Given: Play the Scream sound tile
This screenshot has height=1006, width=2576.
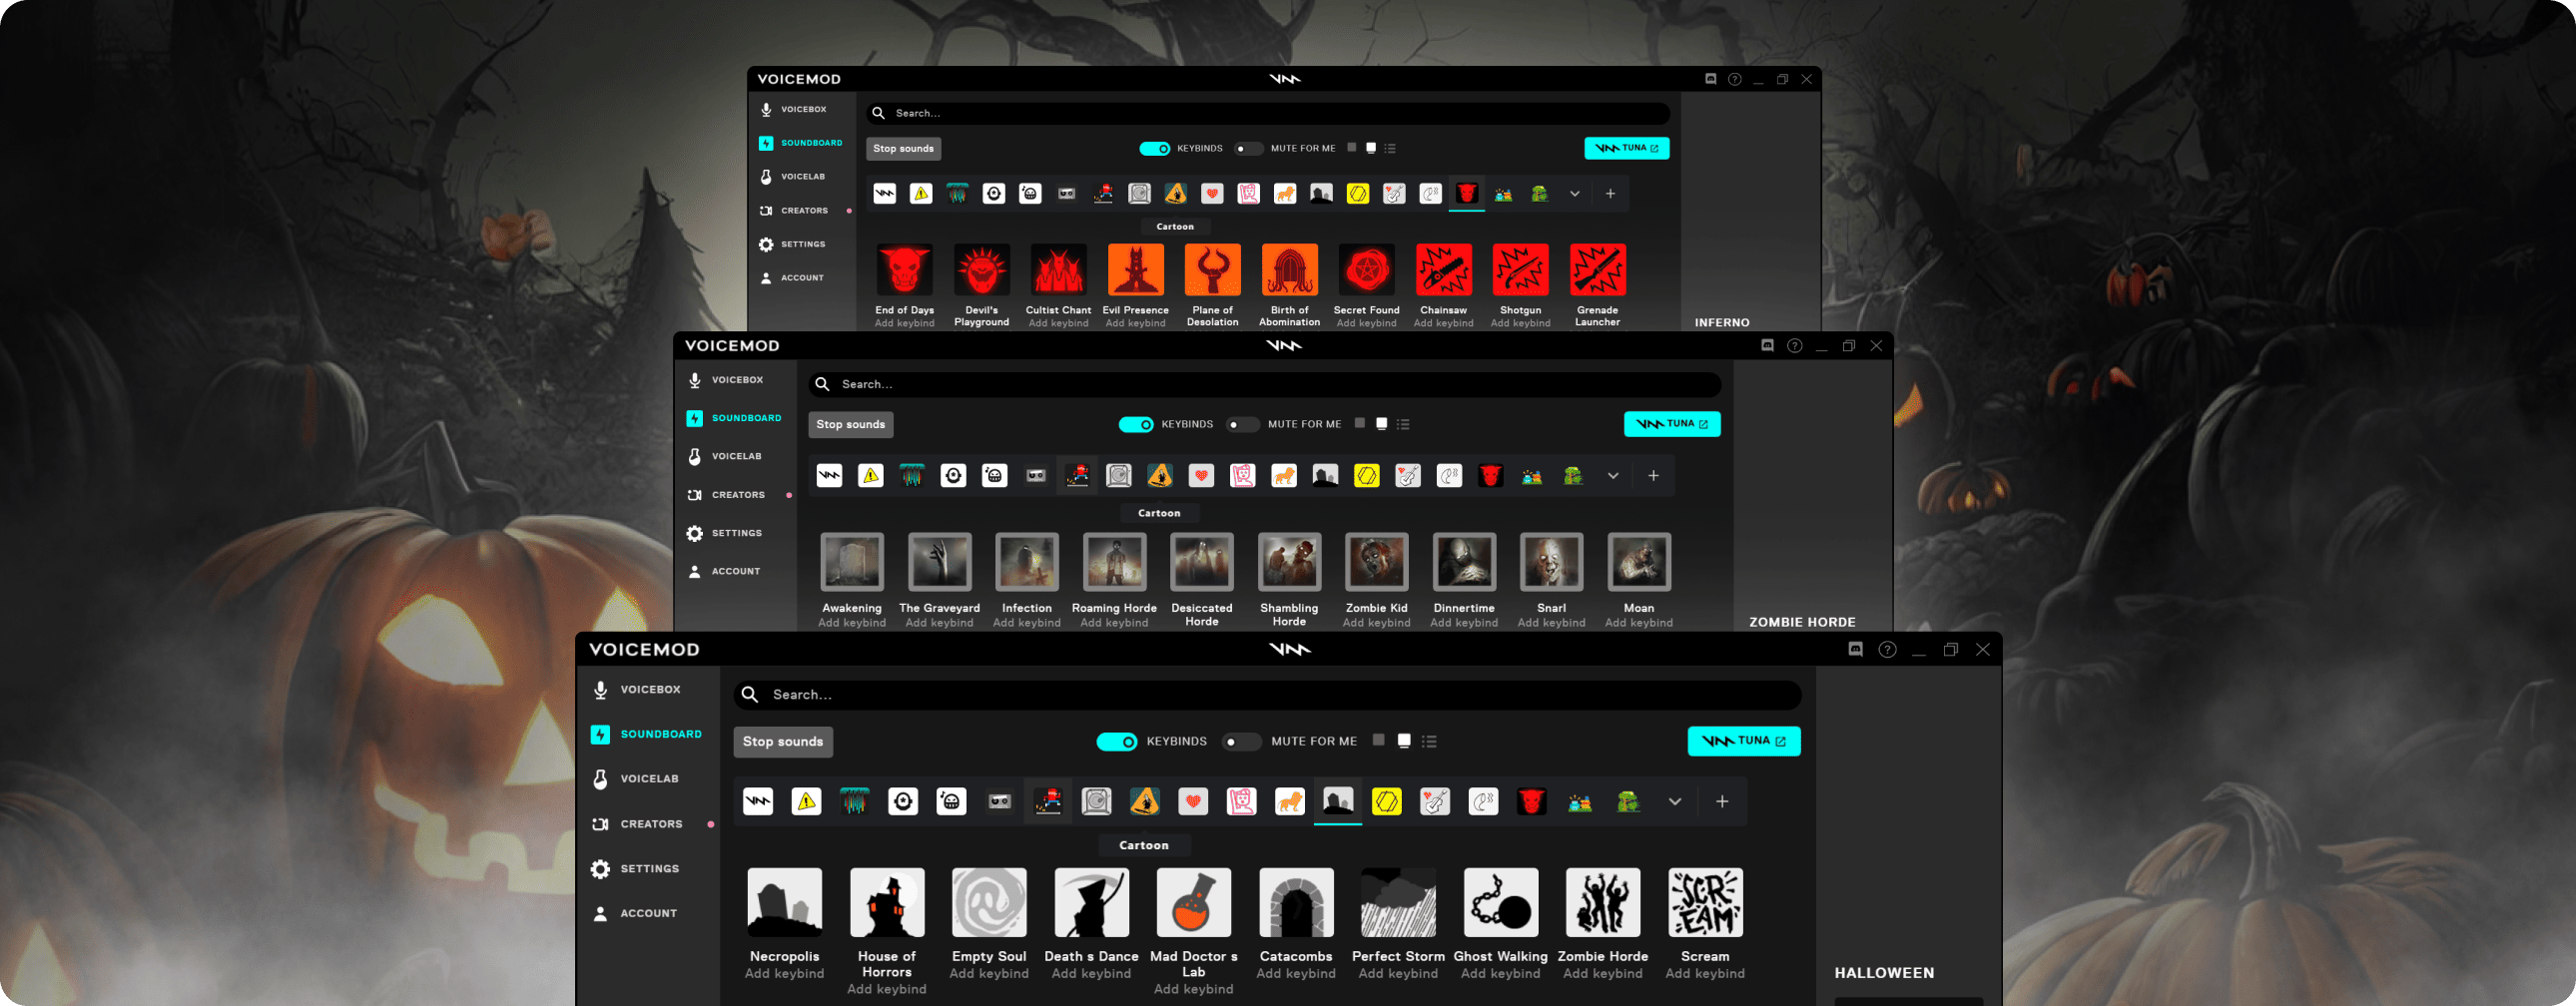Looking at the screenshot, I should pos(1705,902).
